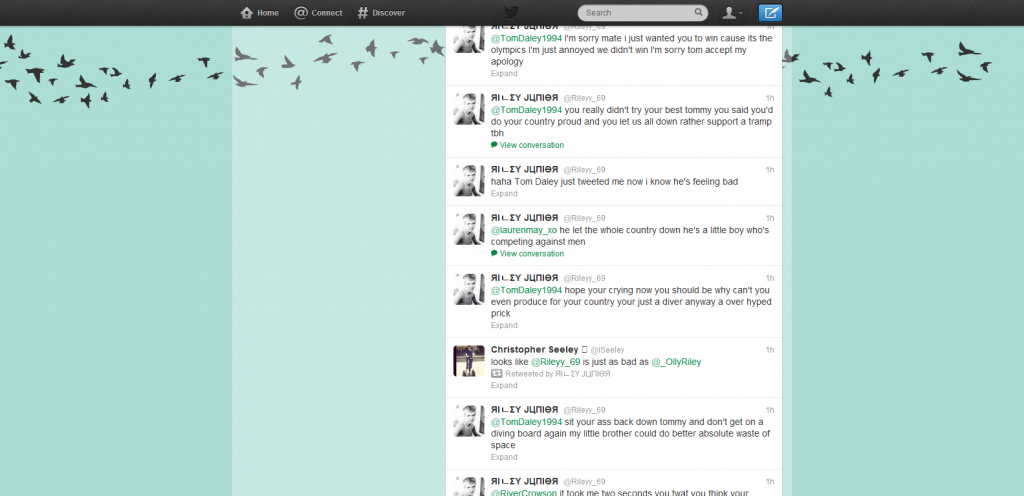Click the retweet icon under Seeley's tweet

pyautogui.click(x=496, y=374)
